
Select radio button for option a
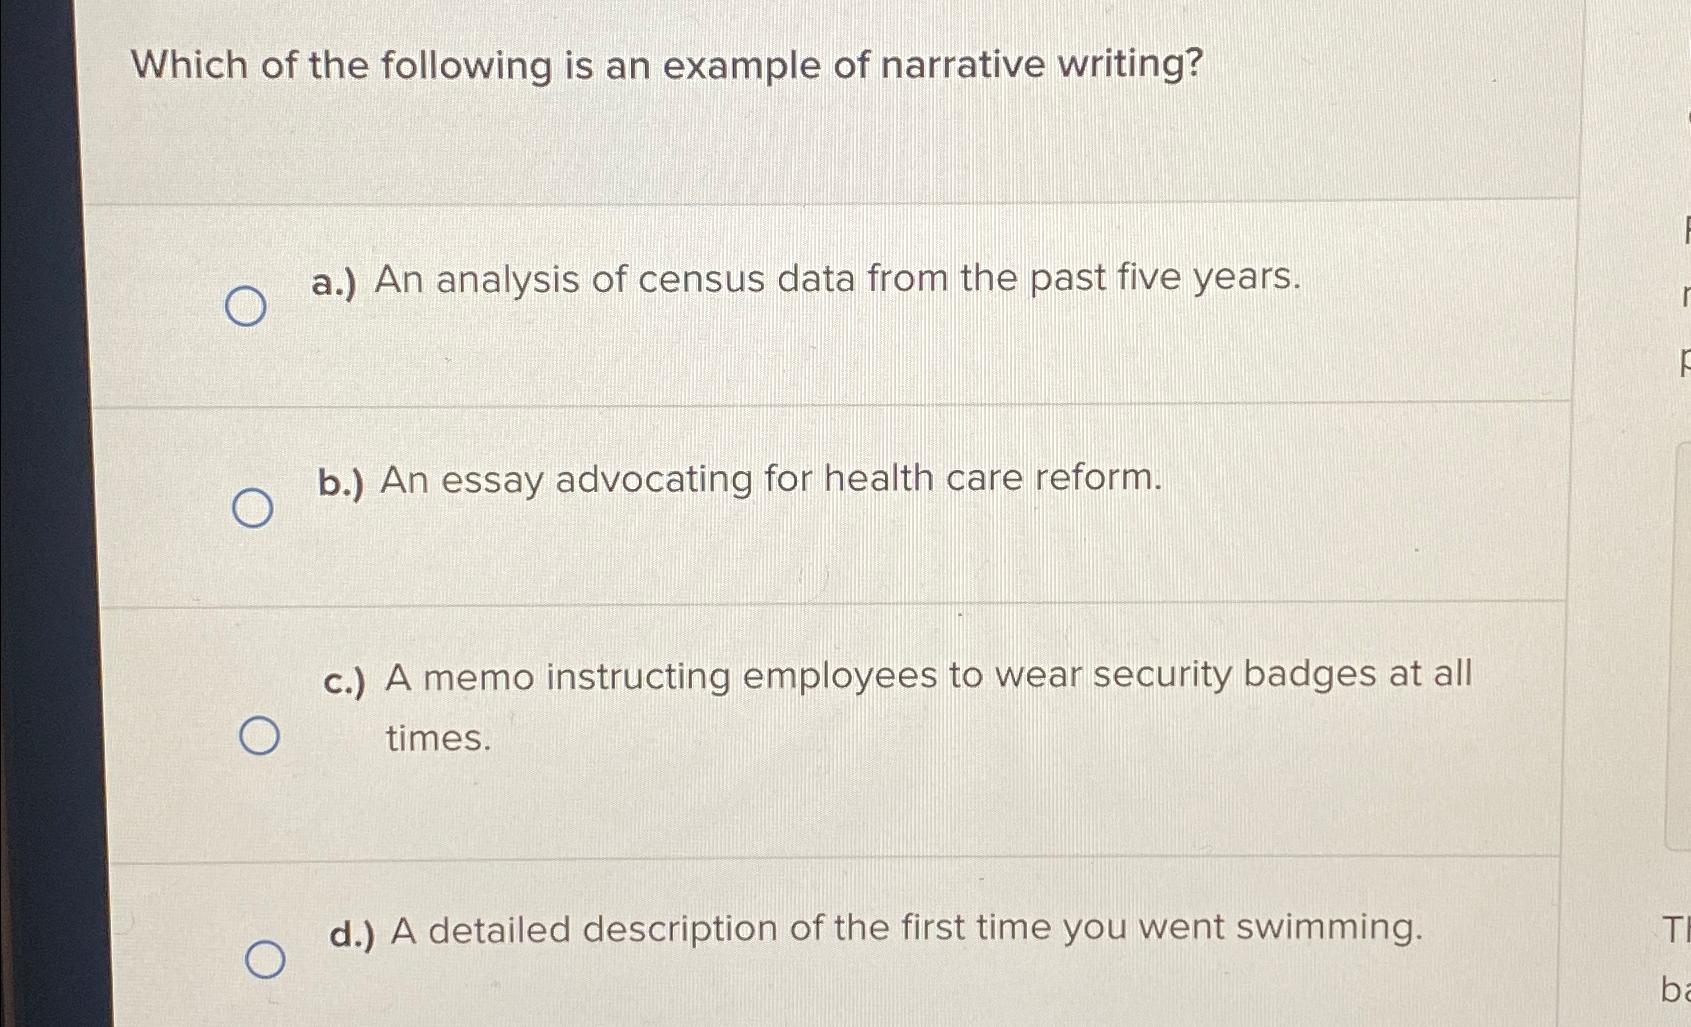click(x=245, y=306)
